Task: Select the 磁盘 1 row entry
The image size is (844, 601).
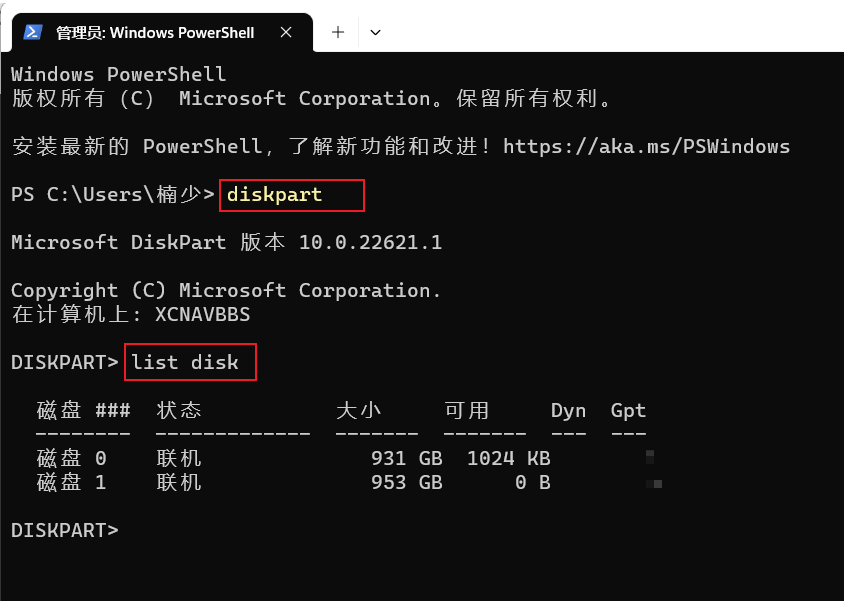Action: [71, 482]
